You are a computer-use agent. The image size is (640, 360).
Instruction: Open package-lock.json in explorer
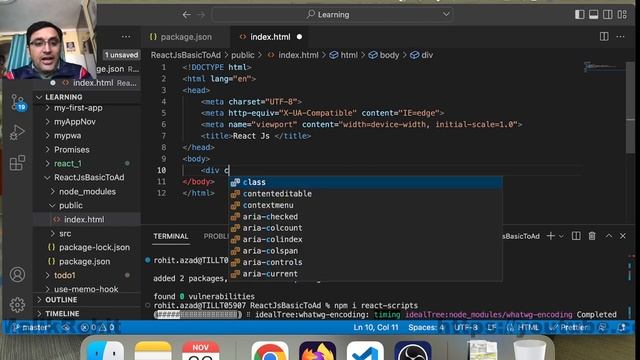tap(94, 247)
